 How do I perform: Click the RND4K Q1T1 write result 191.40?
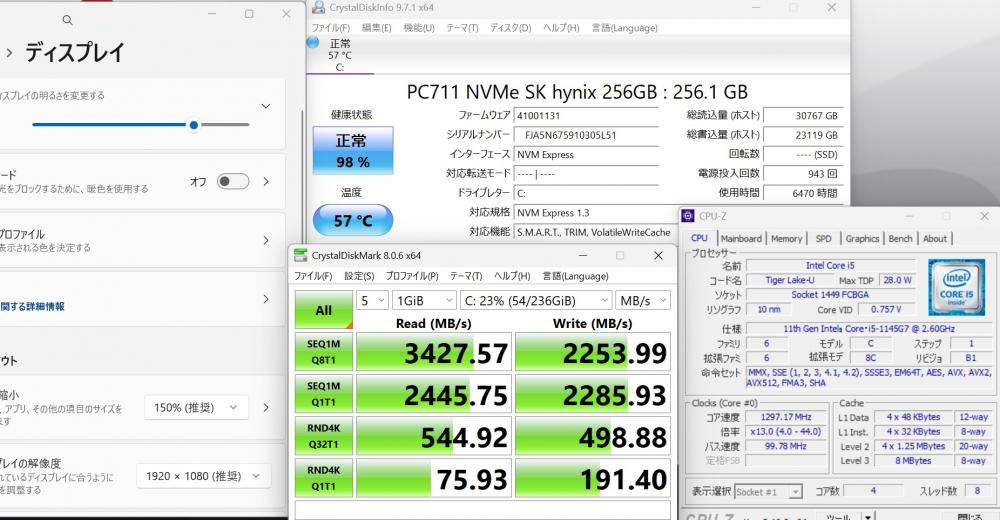pyautogui.click(x=592, y=479)
